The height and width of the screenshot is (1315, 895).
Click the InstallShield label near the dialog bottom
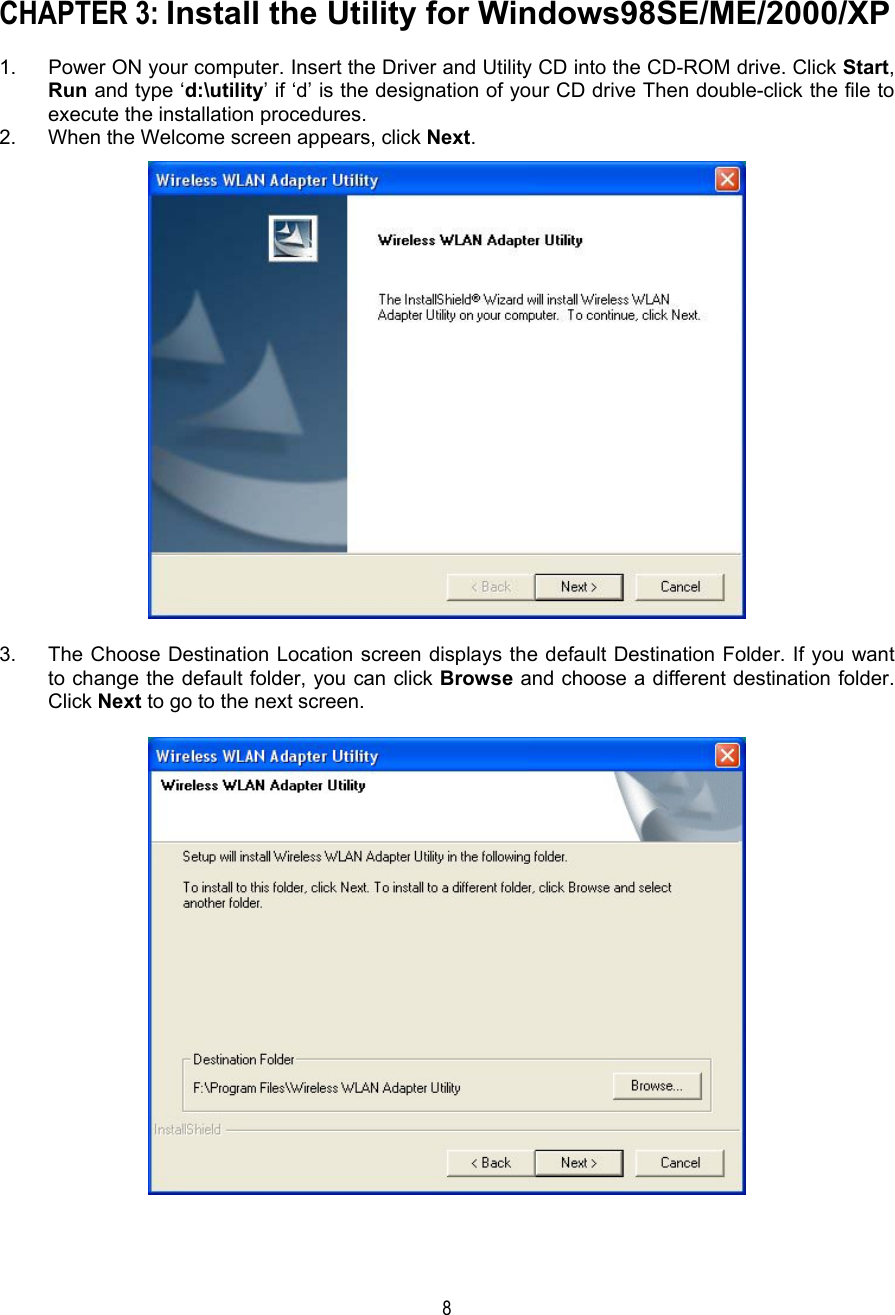click(x=187, y=1130)
